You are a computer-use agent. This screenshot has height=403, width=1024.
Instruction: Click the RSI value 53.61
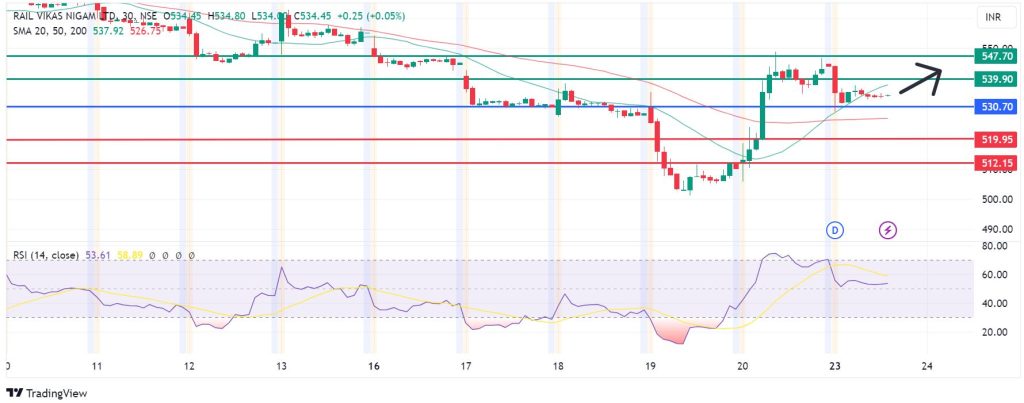98,255
